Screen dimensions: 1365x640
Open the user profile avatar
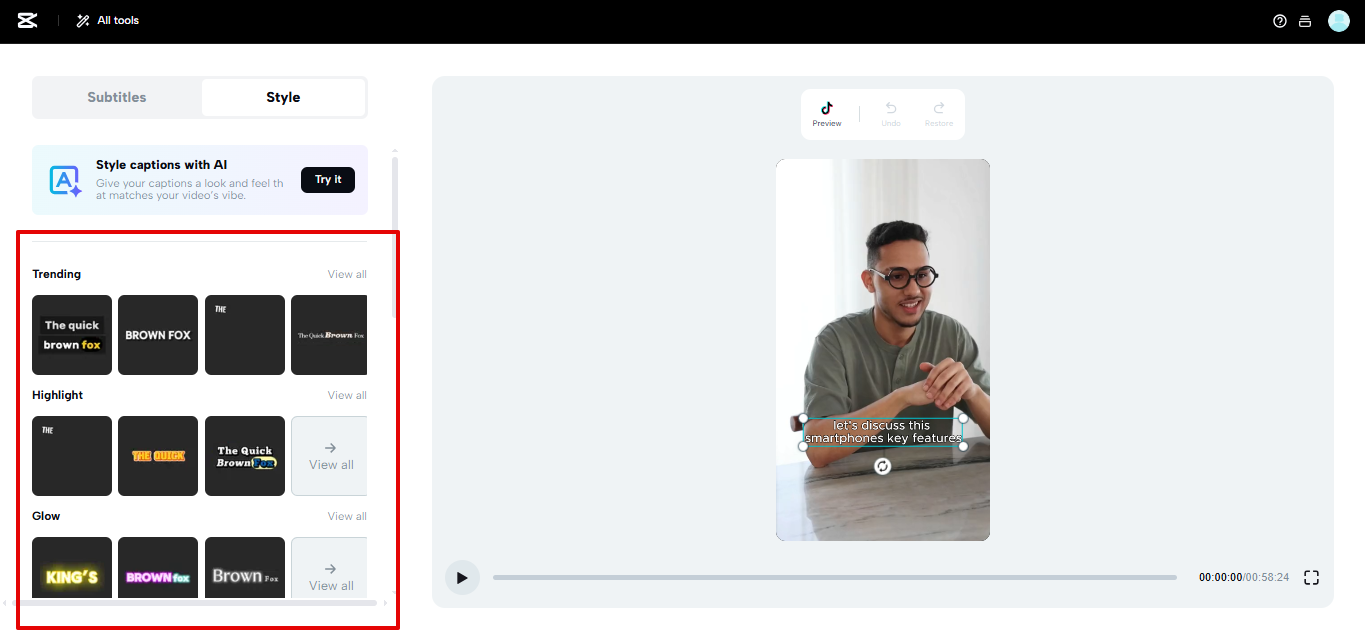point(1339,21)
